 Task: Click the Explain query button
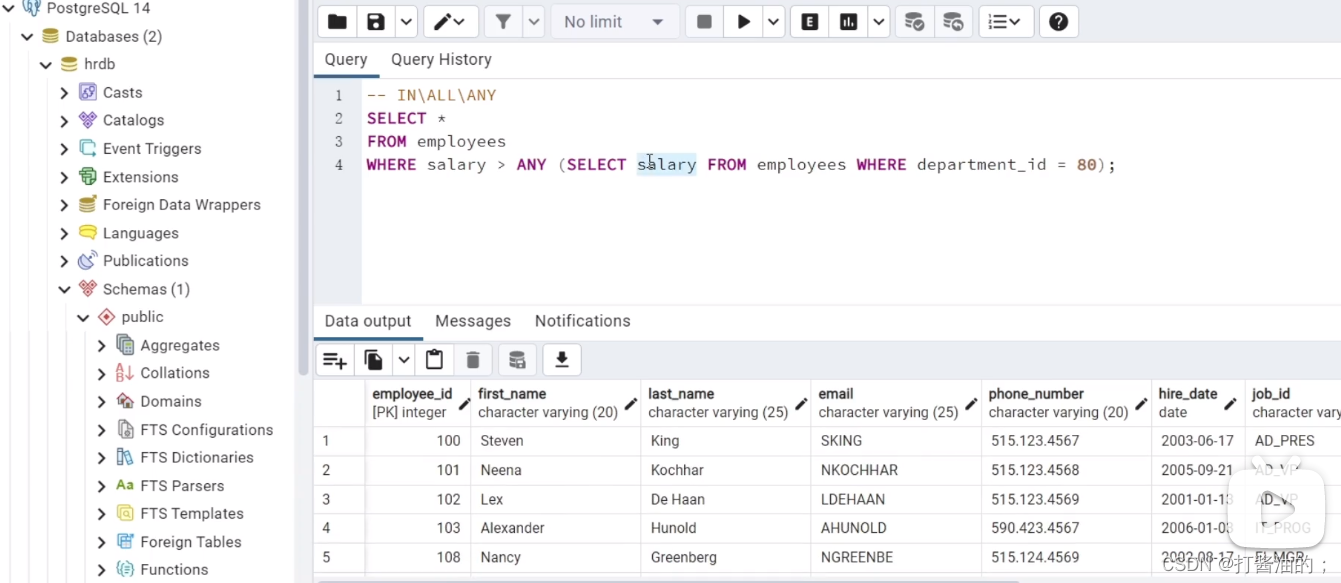pyautogui.click(x=809, y=22)
